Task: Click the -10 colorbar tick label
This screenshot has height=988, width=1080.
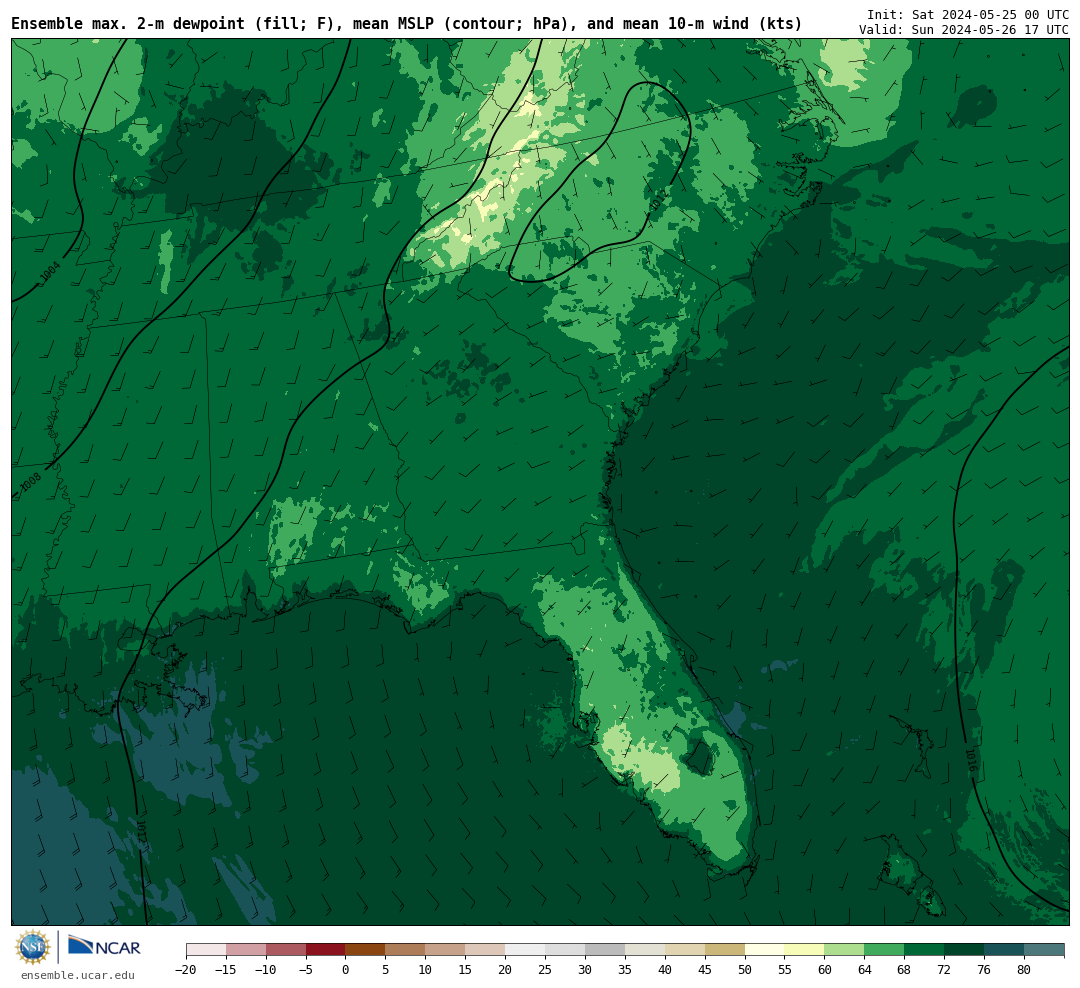Action: coord(266,970)
